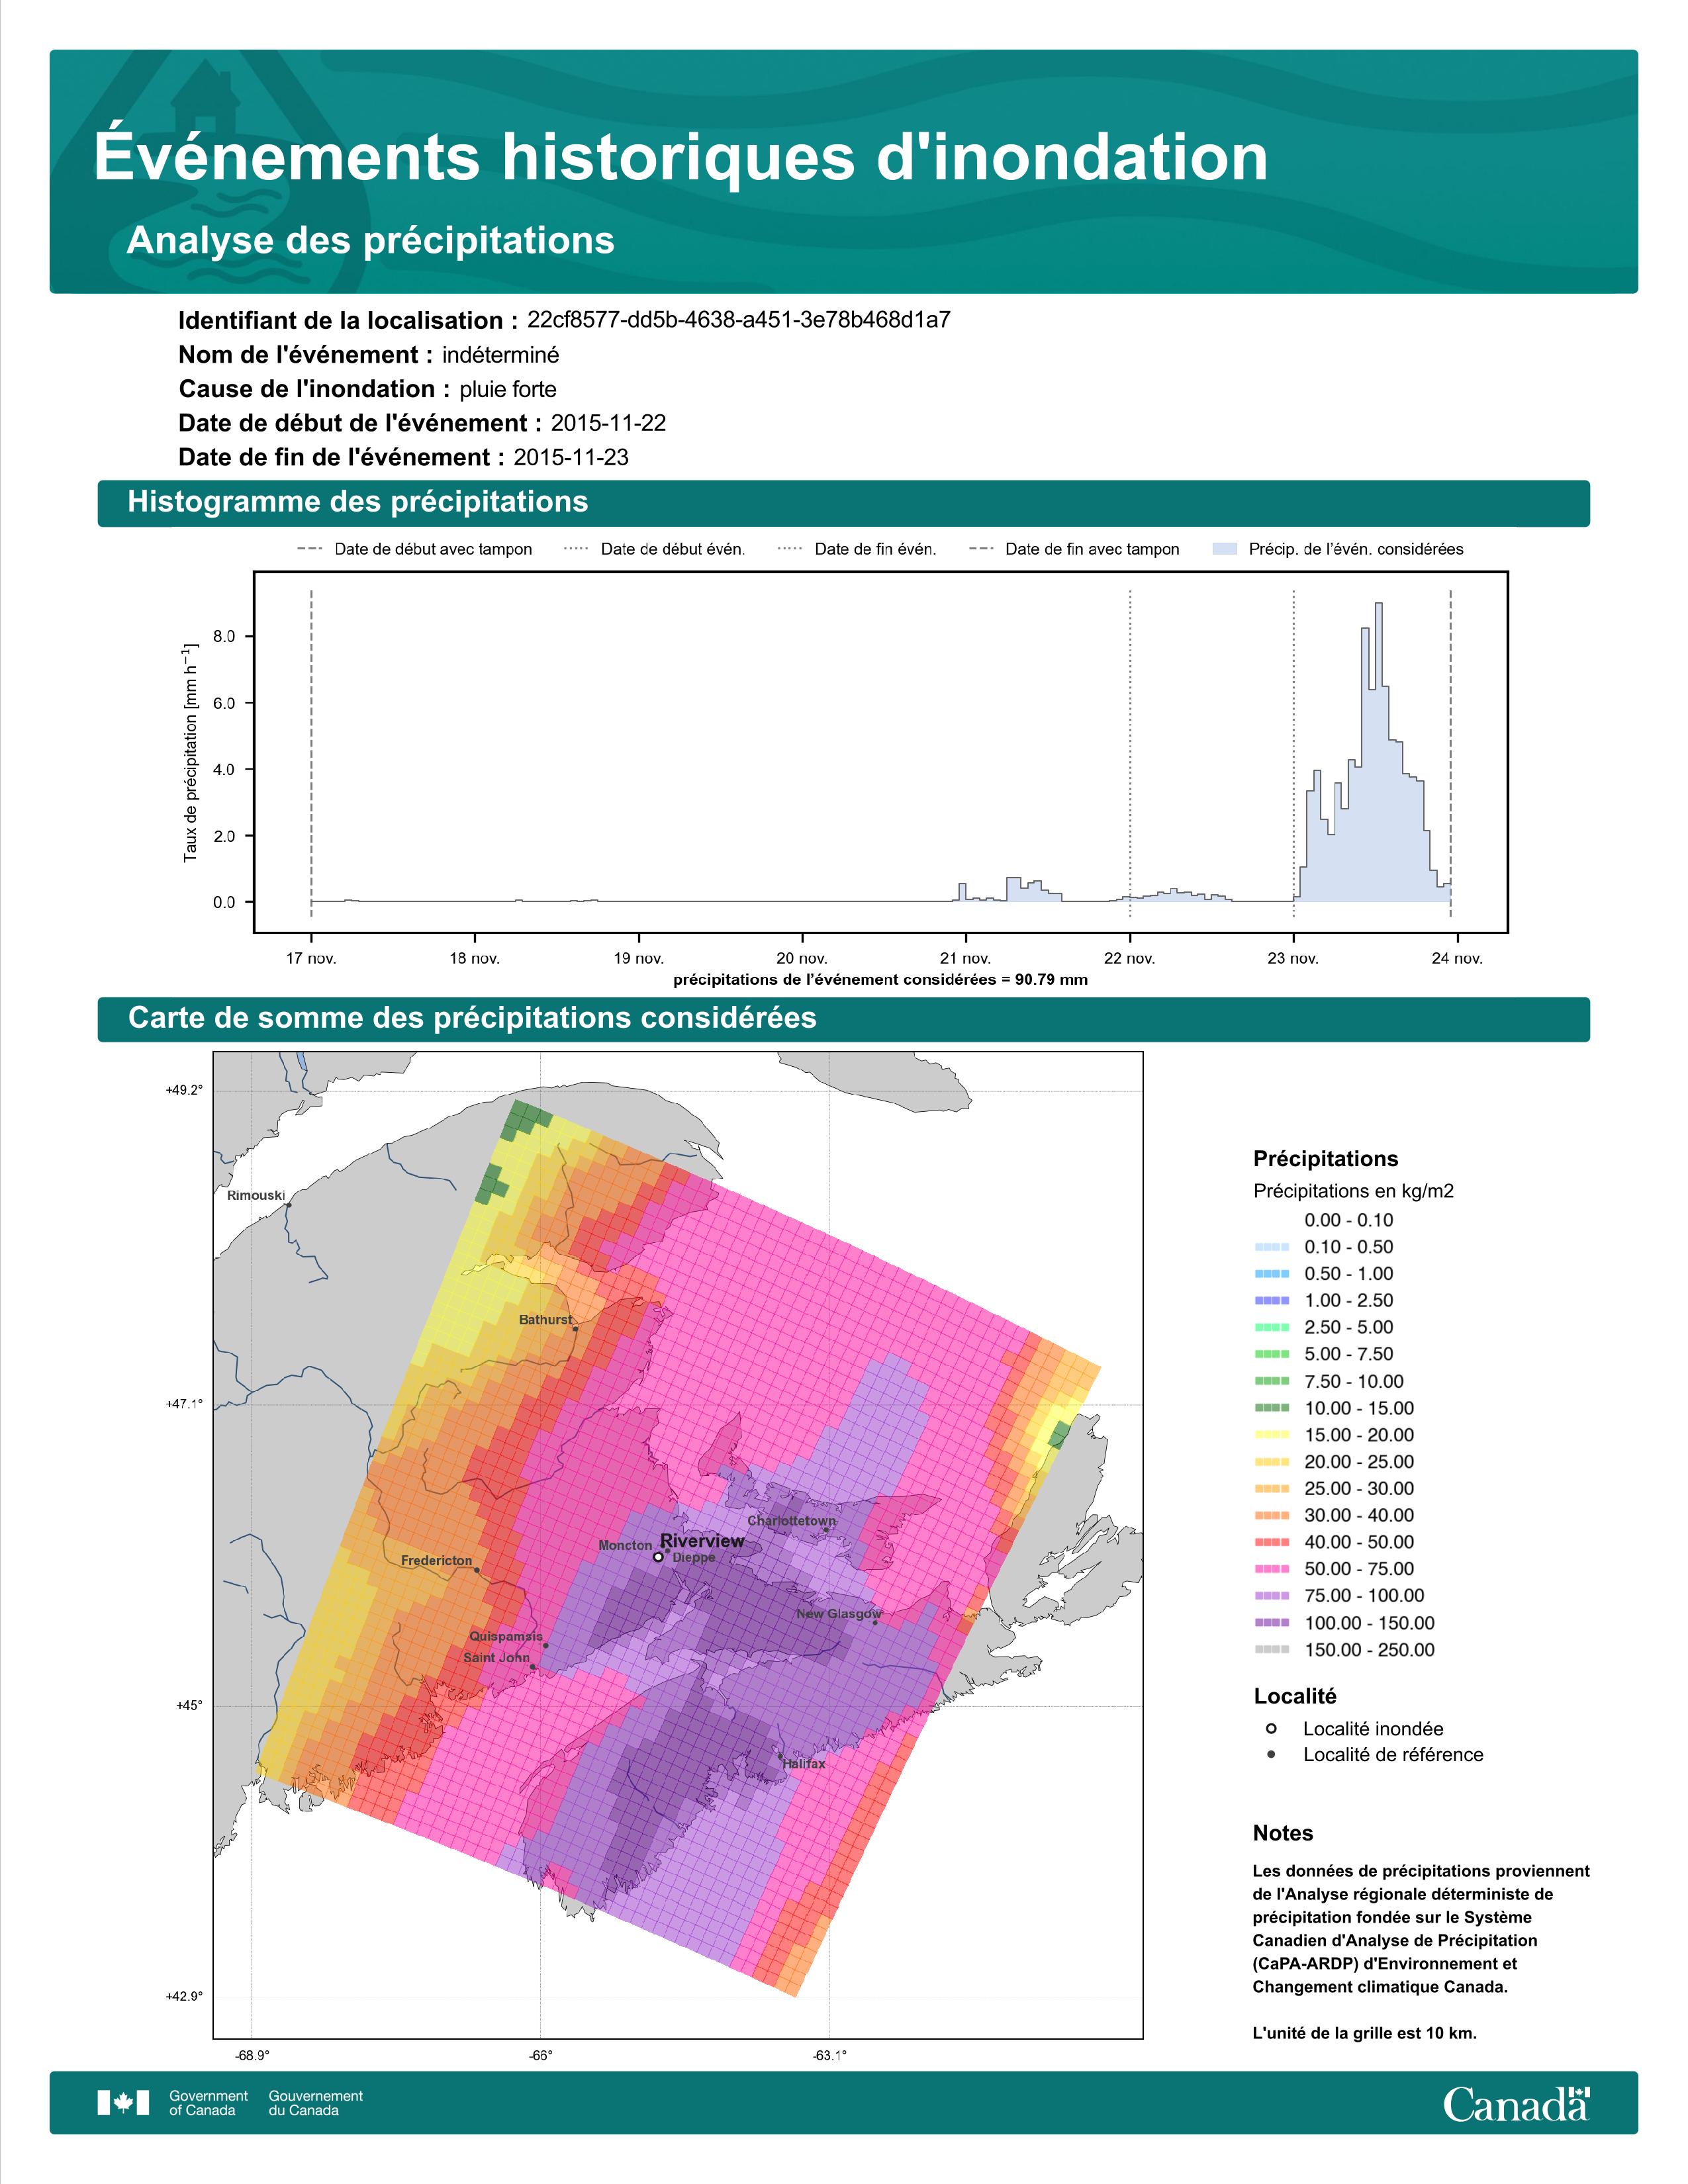Image resolution: width=1688 pixels, height=2184 pixels.
Task: Click the New Glasgow label on the map
Action: click(839, 1614)
